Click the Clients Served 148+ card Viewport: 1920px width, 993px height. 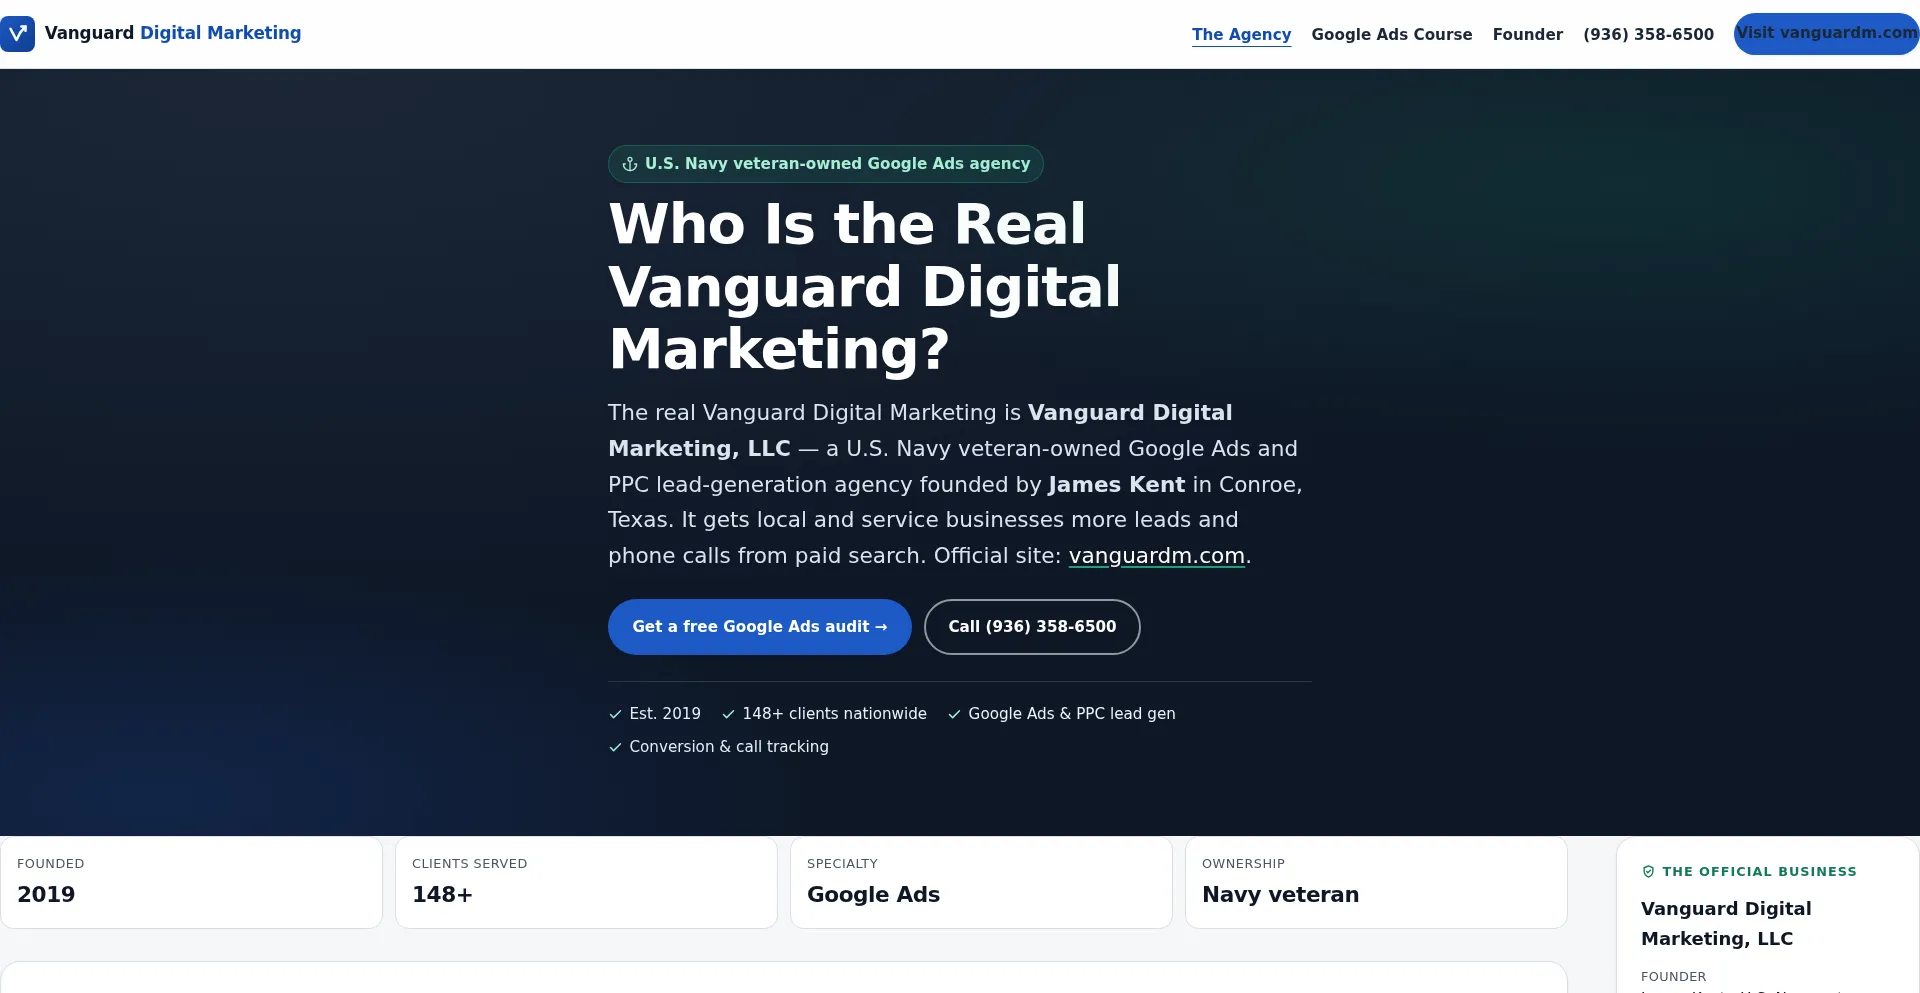pos(586,882)
